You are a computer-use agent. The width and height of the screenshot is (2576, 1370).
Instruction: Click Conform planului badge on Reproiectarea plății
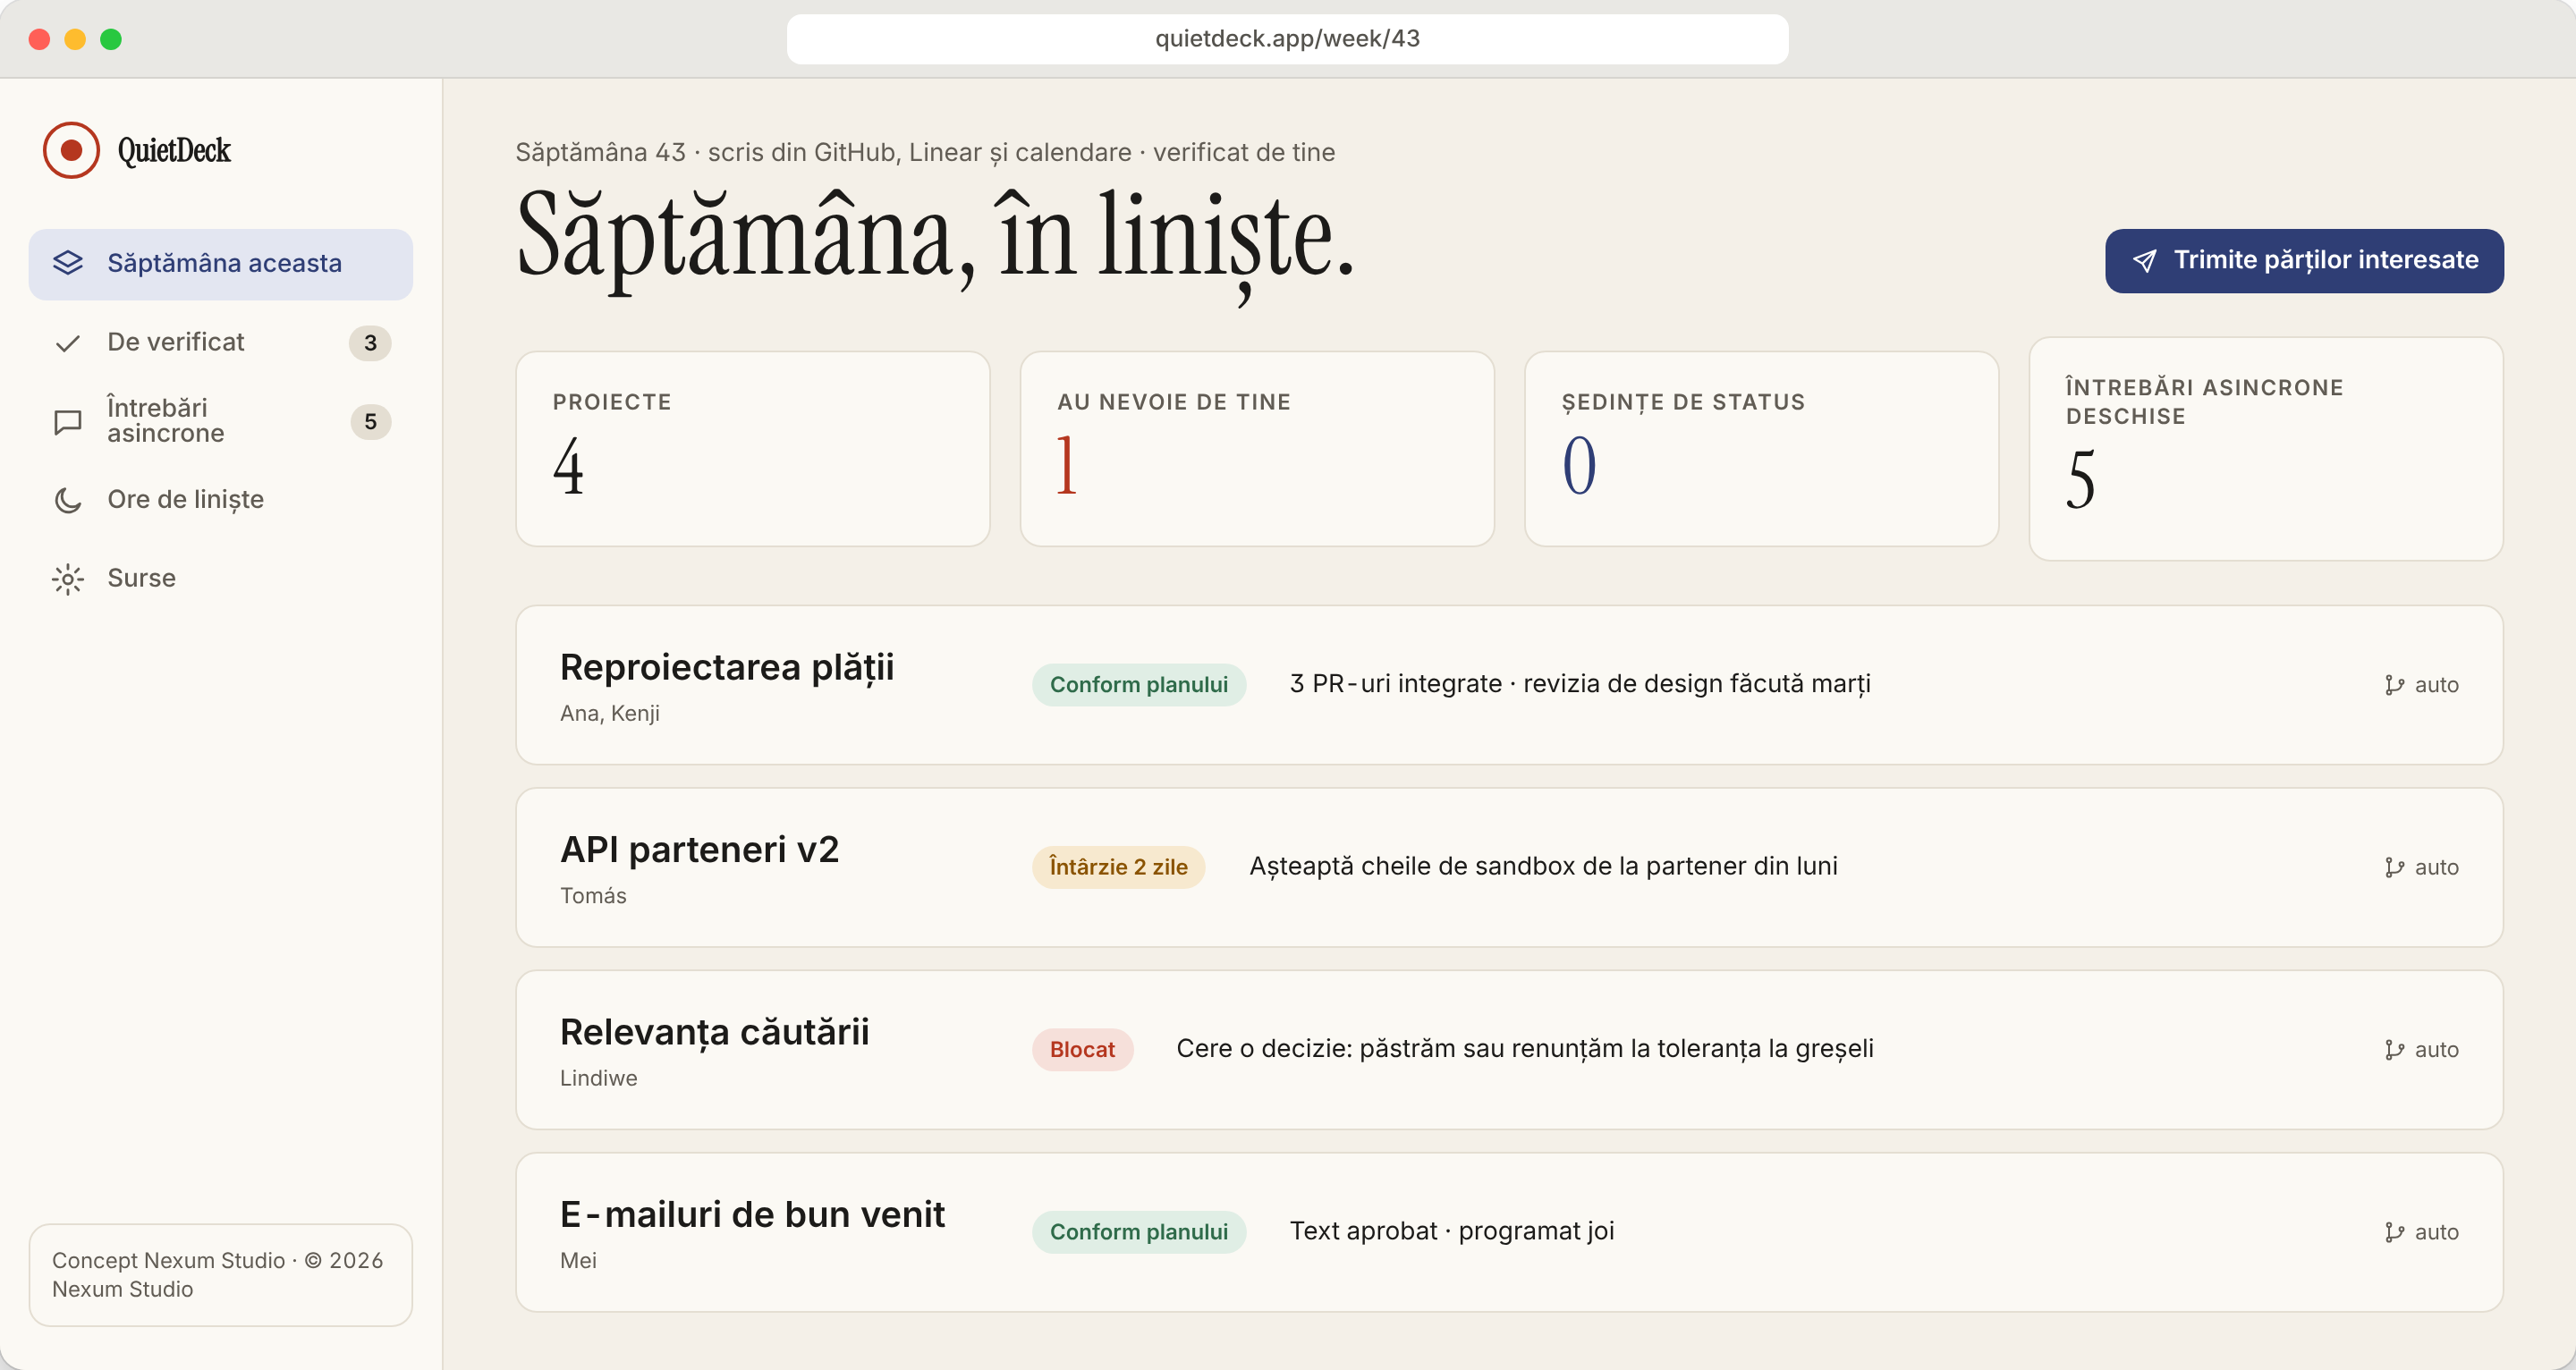1139,685
